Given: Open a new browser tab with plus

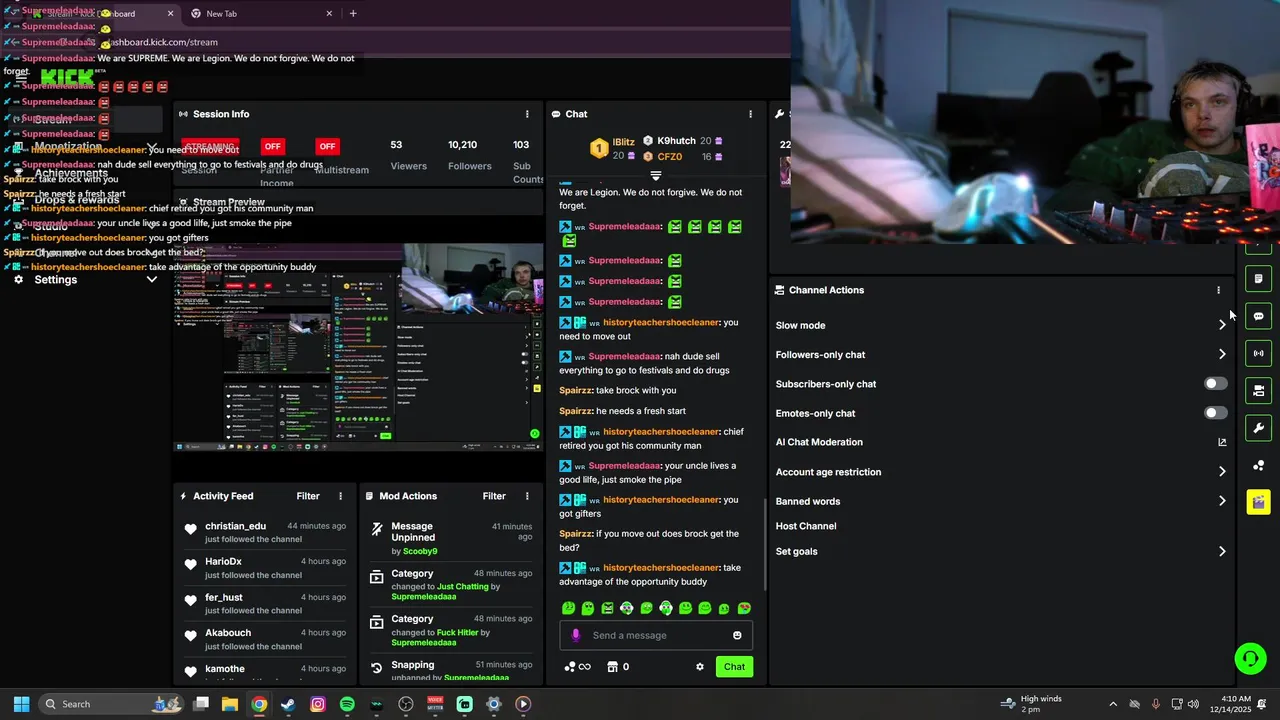Looking at the screenshot, I should 353,13.
